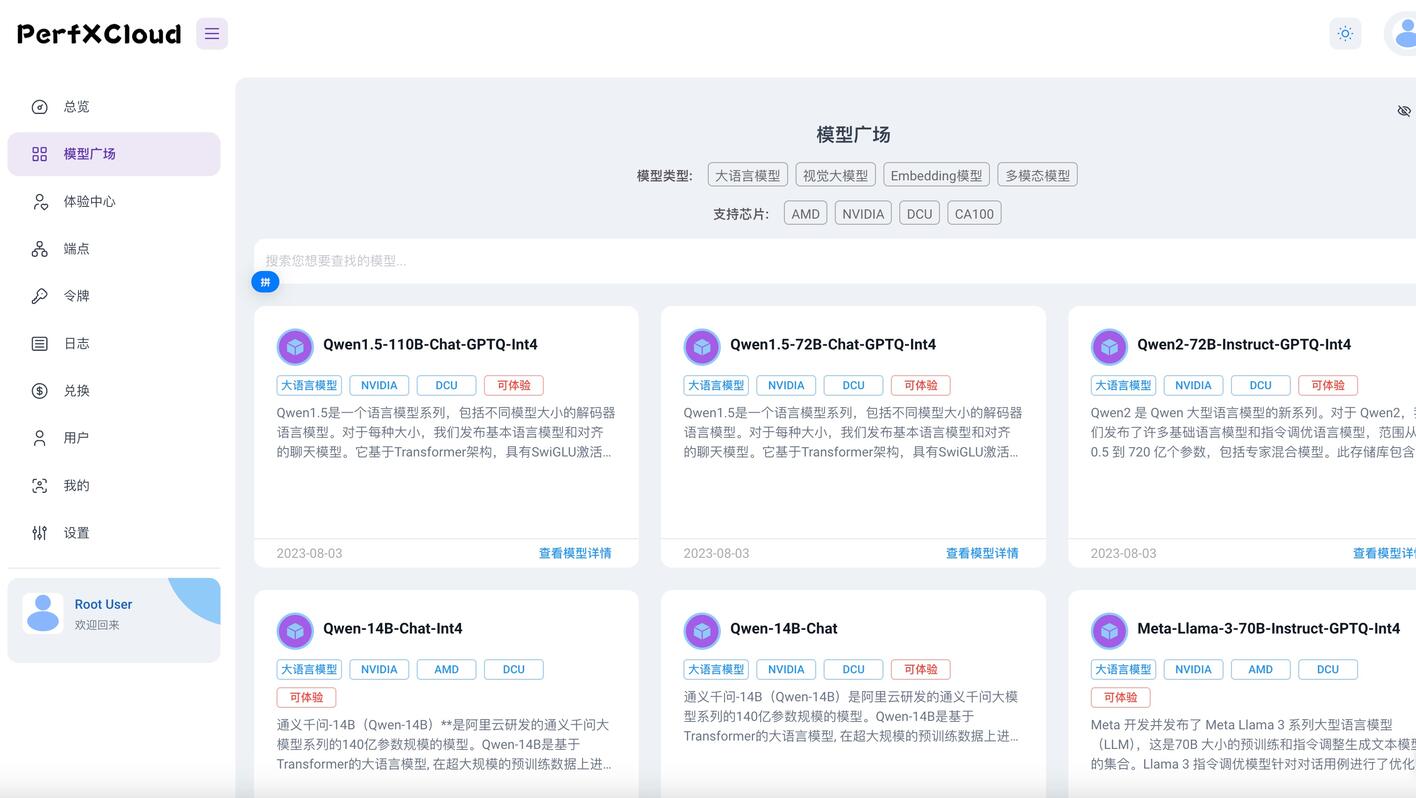View details of Qwen2-72B-Instruct-GPTQ-Int4
This screenshot has height=798, width=1416.
[x=1384, y=553]
